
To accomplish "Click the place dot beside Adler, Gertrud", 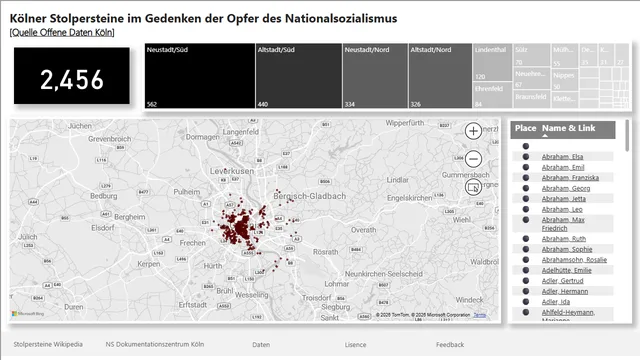I will pos(526,281).
